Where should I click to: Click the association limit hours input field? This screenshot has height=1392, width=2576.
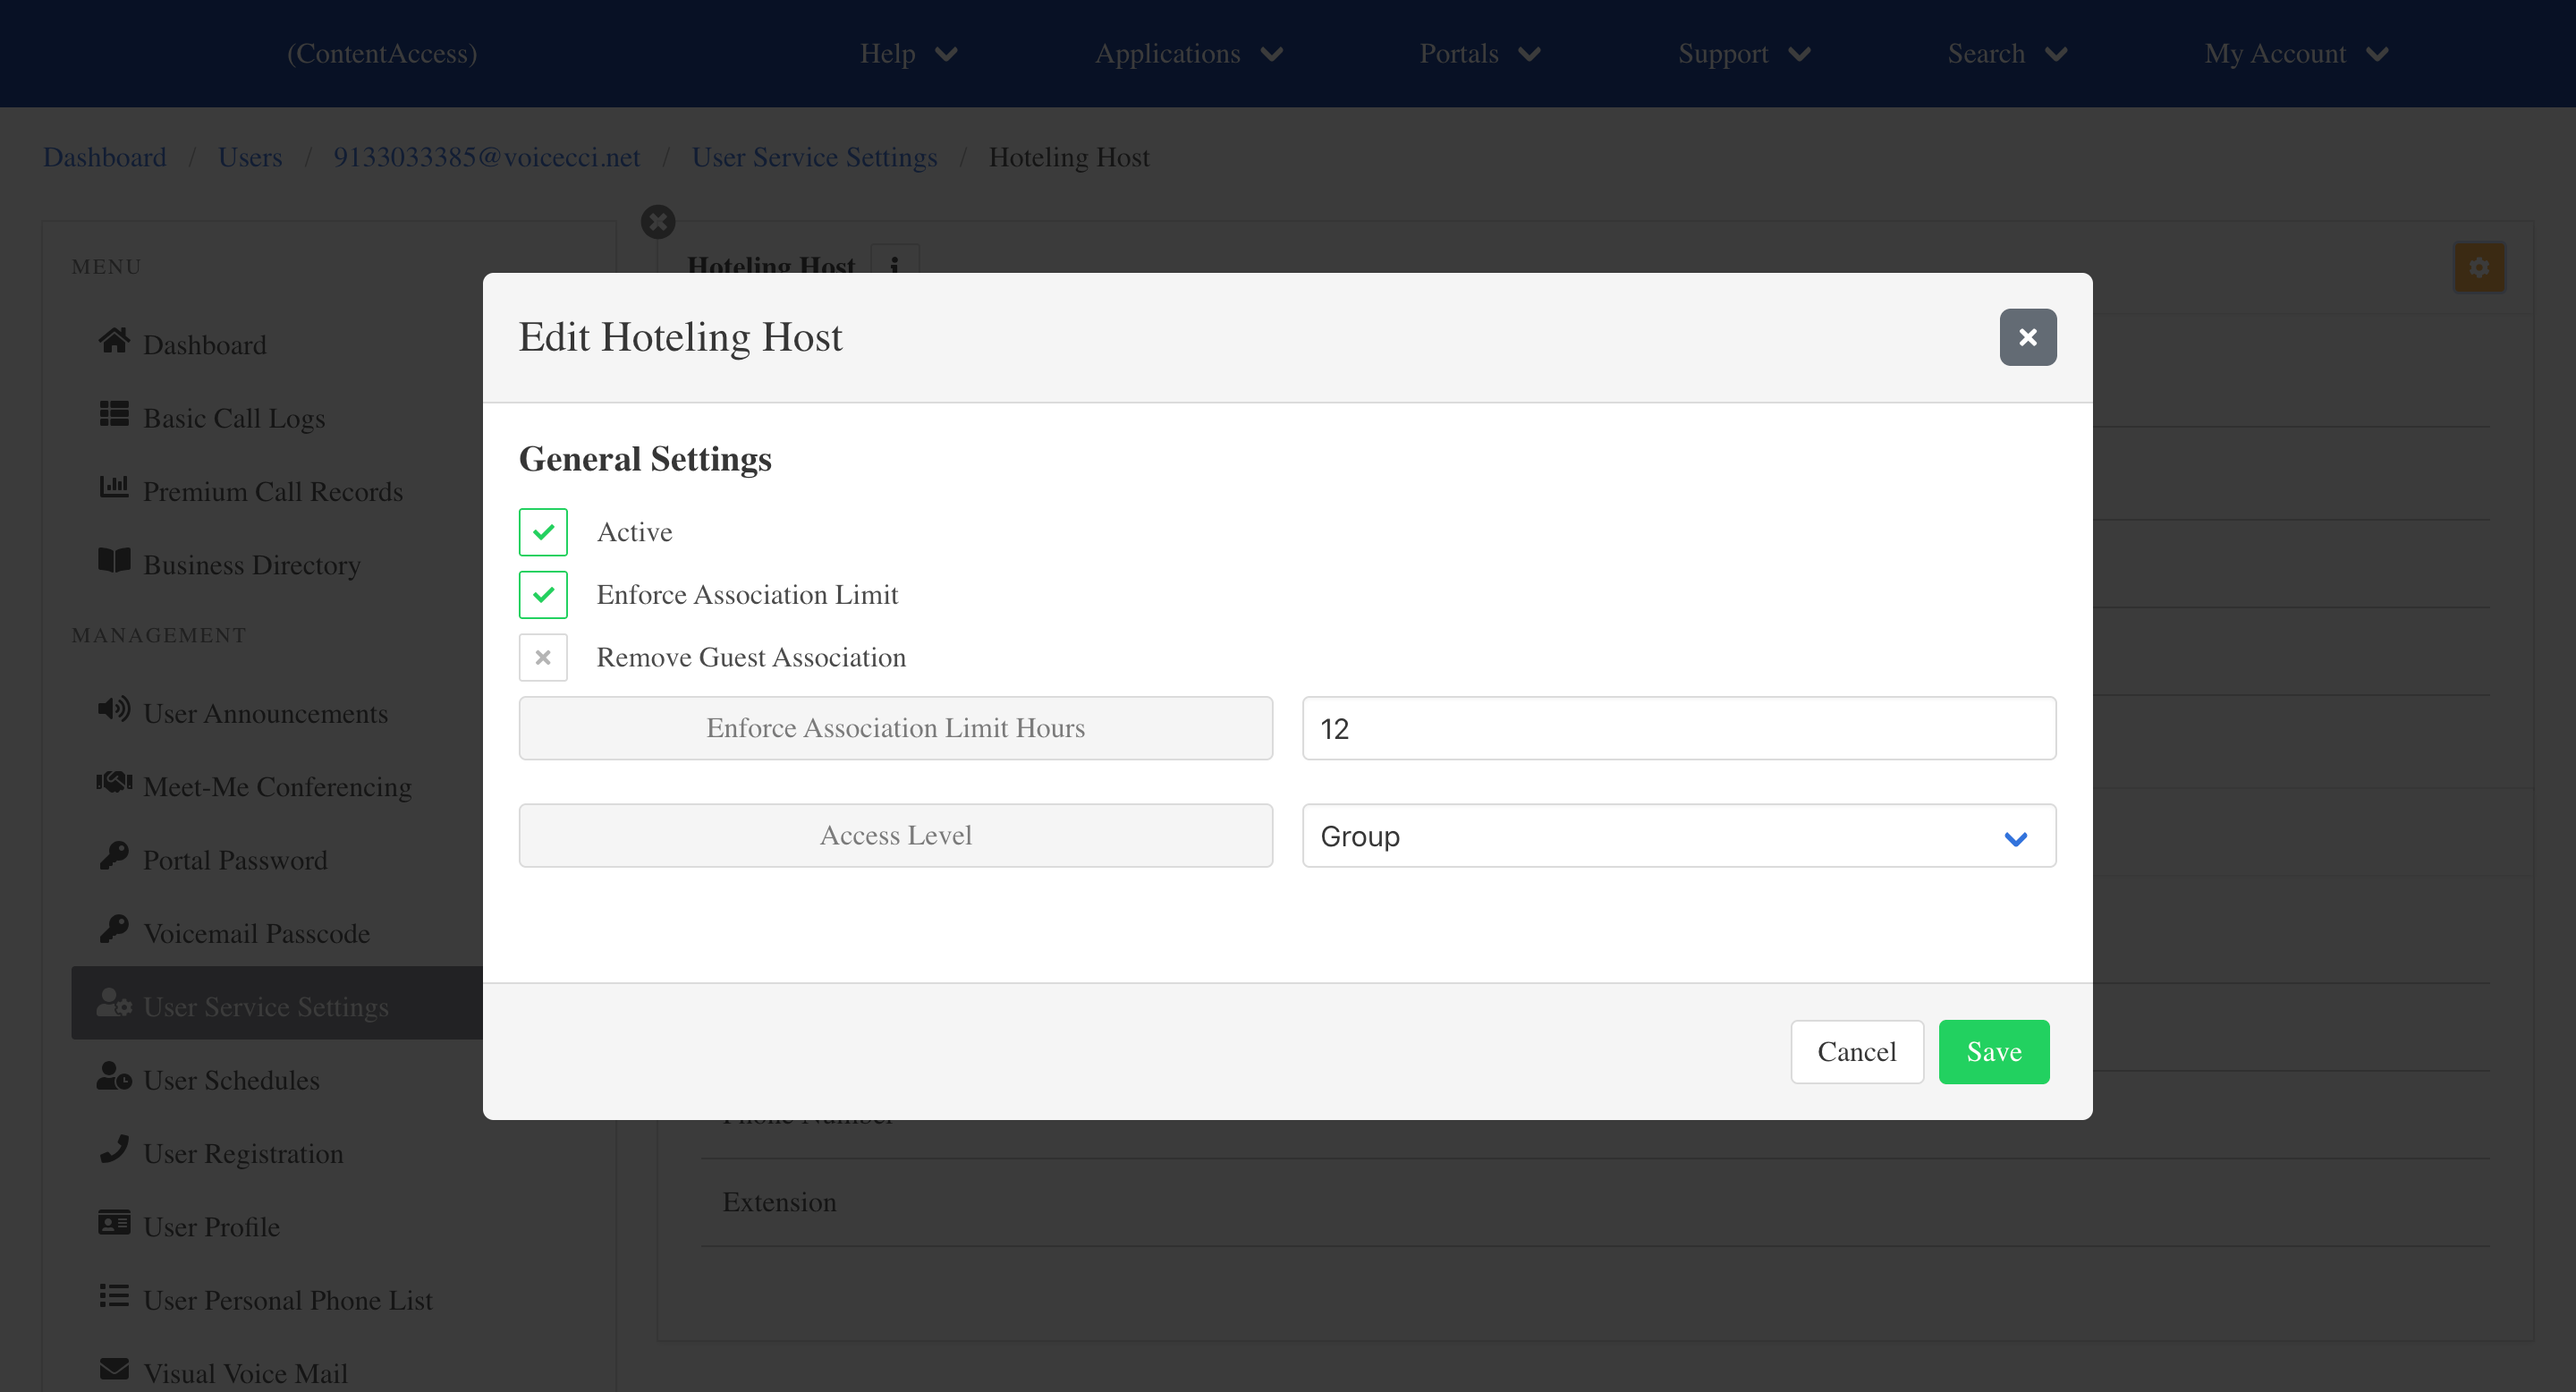1678,729
